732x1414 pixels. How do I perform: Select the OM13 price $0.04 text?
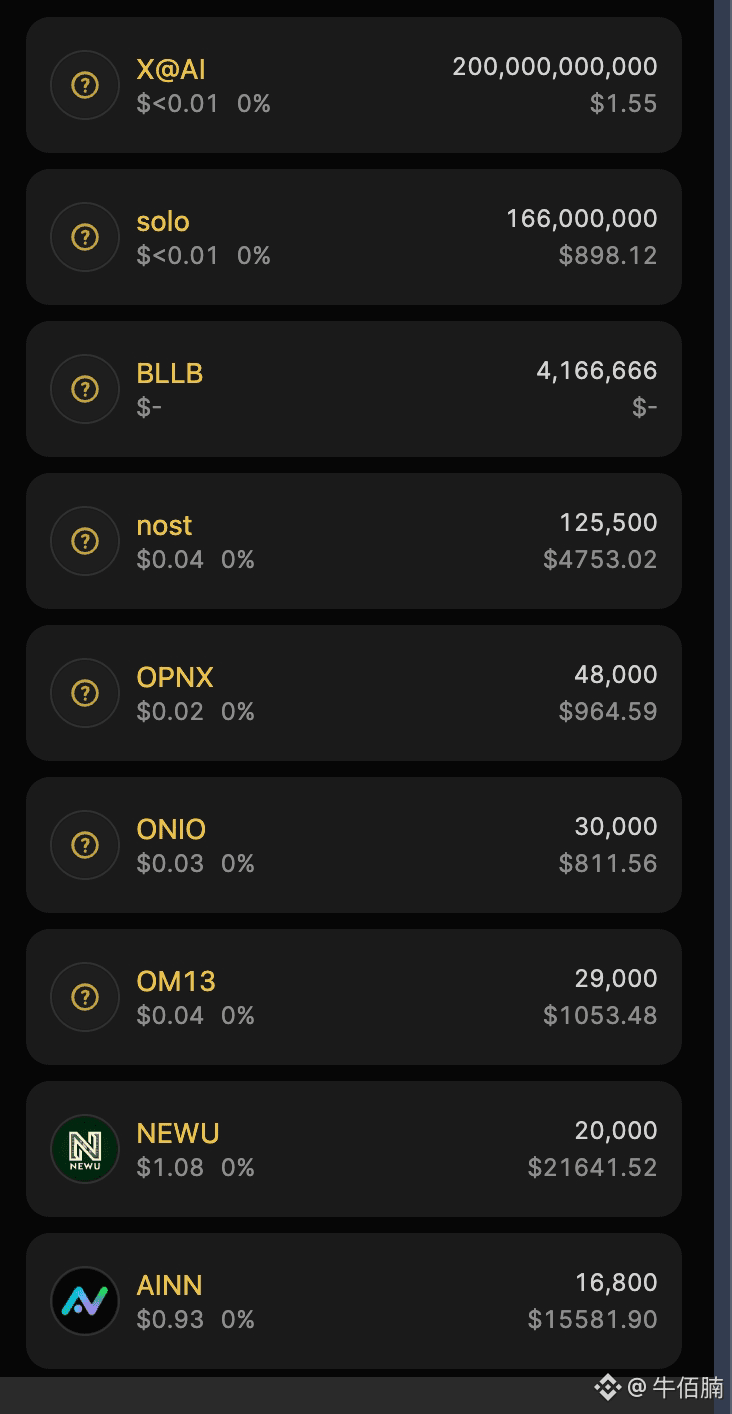[170, 1015]
